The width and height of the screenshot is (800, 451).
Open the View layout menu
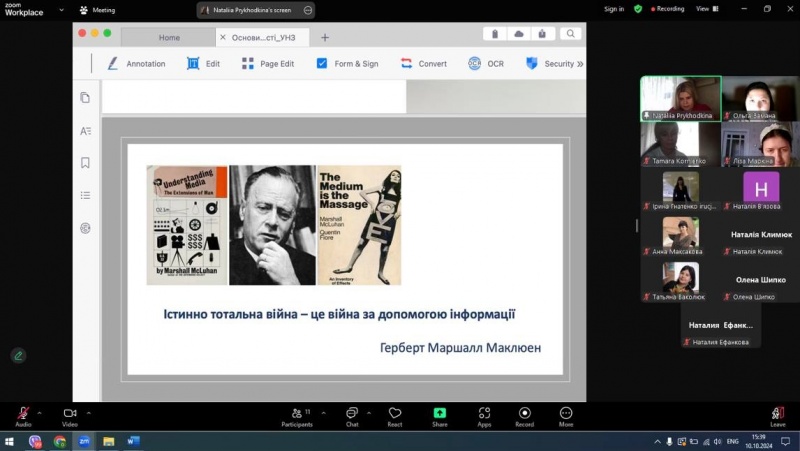[x=704, y=9]
